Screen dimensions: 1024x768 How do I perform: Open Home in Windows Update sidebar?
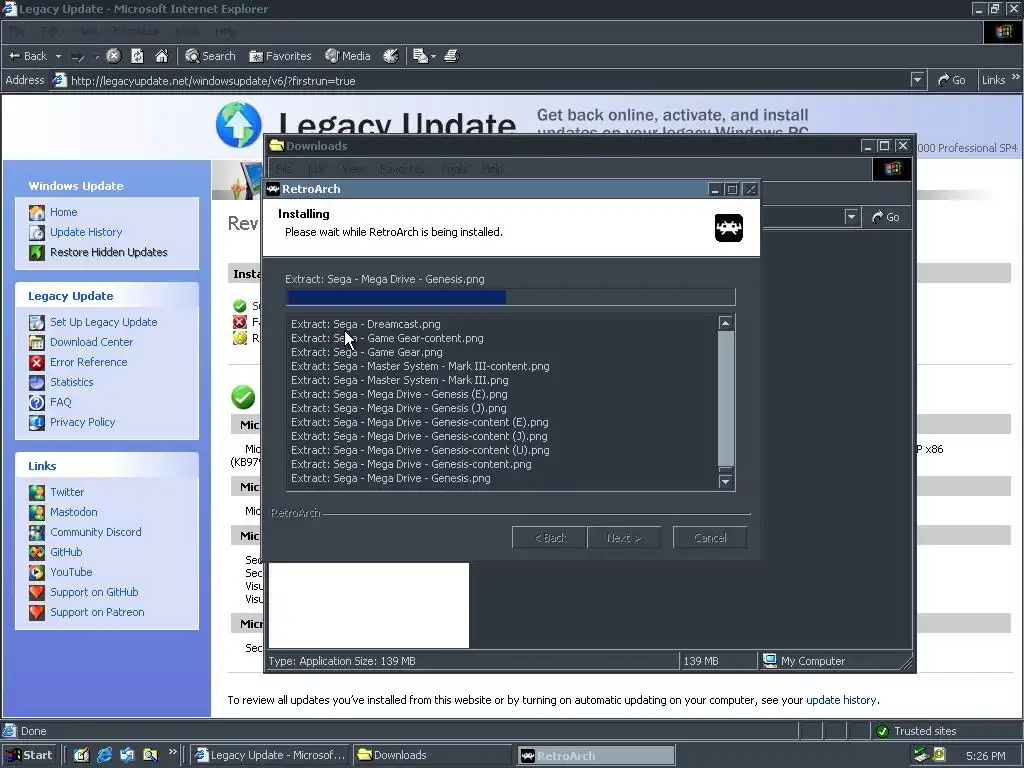click(63, 212)
